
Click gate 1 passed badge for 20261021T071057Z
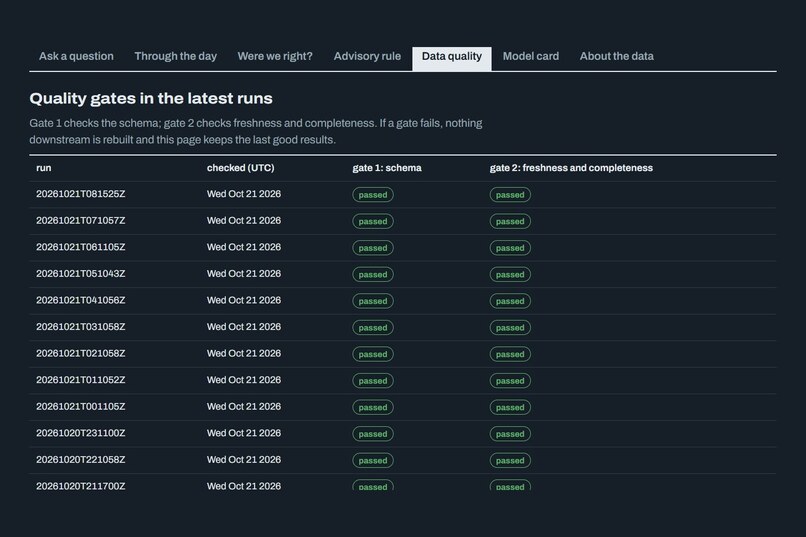point(373,221)
